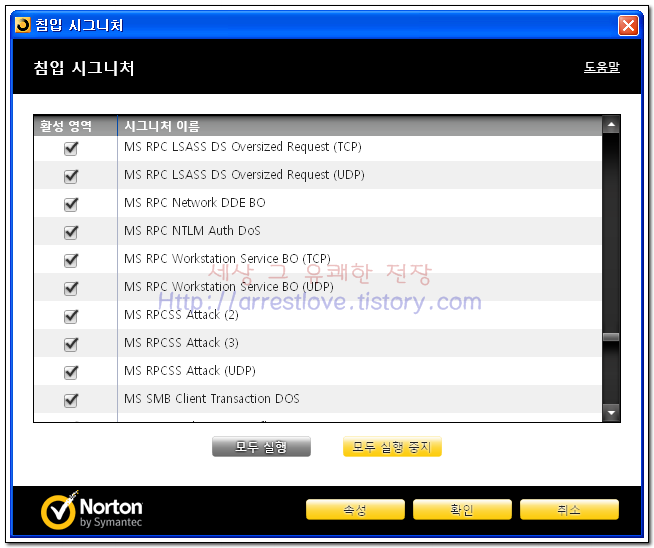This screenshot has width=654, height=548.
Task: Select row MS RPC LSASS DS Oversized Request (TCP)
Action: click(318, 147)
